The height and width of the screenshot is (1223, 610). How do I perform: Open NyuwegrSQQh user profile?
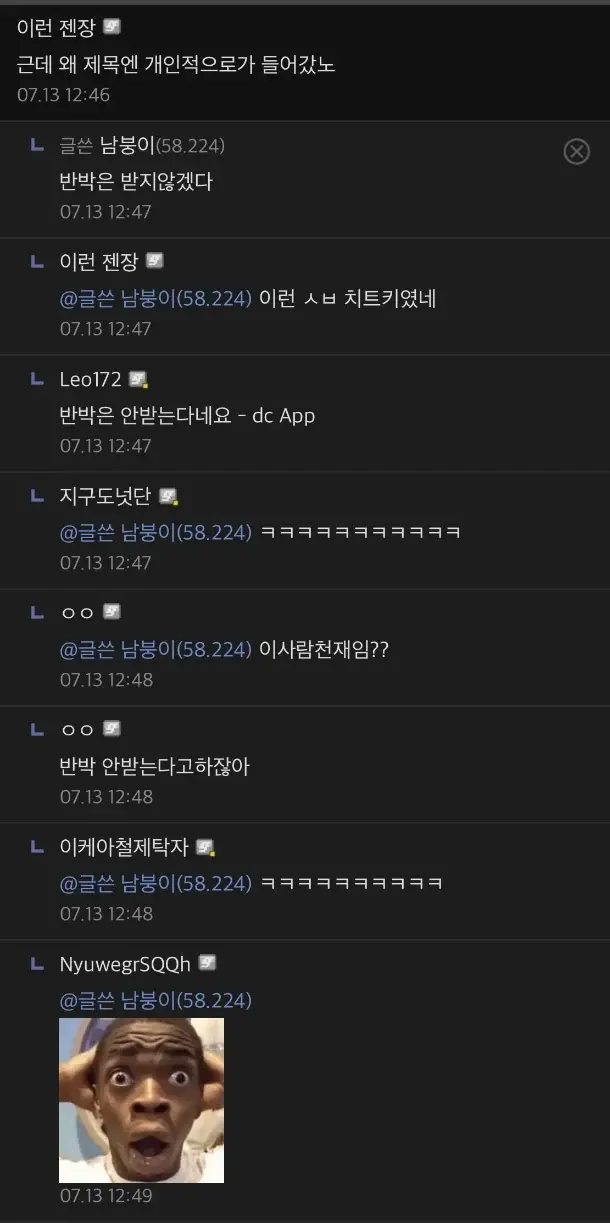125,965
